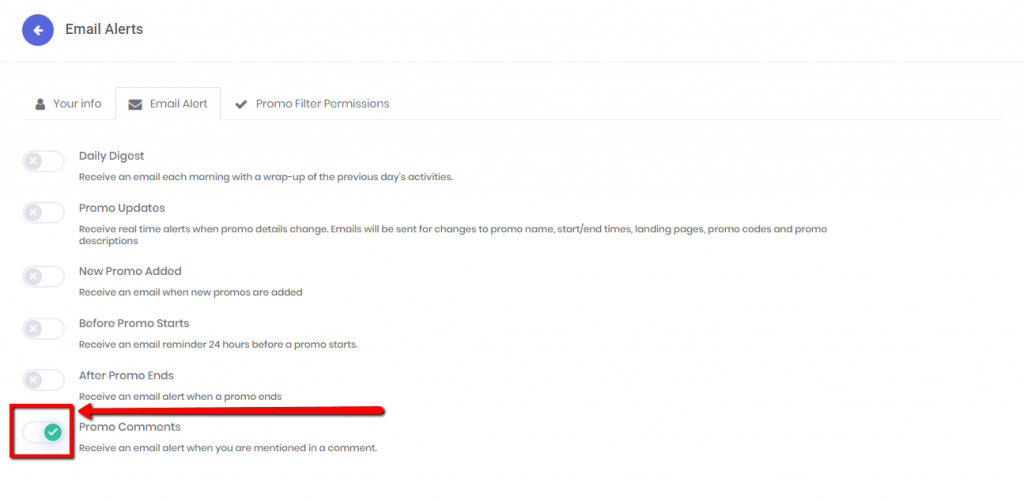This screenshot has height=501, width=1024.
Task: Click the Promo Comments label
Action: pos(130,427)
